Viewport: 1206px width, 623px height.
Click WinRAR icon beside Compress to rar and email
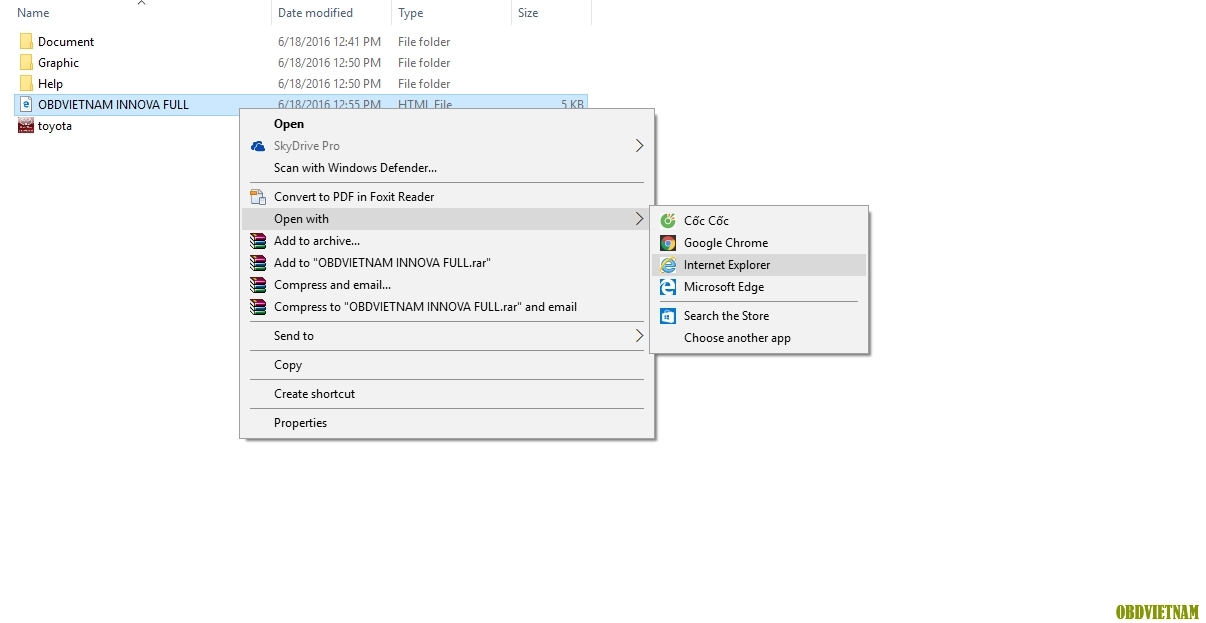point(258,307)
